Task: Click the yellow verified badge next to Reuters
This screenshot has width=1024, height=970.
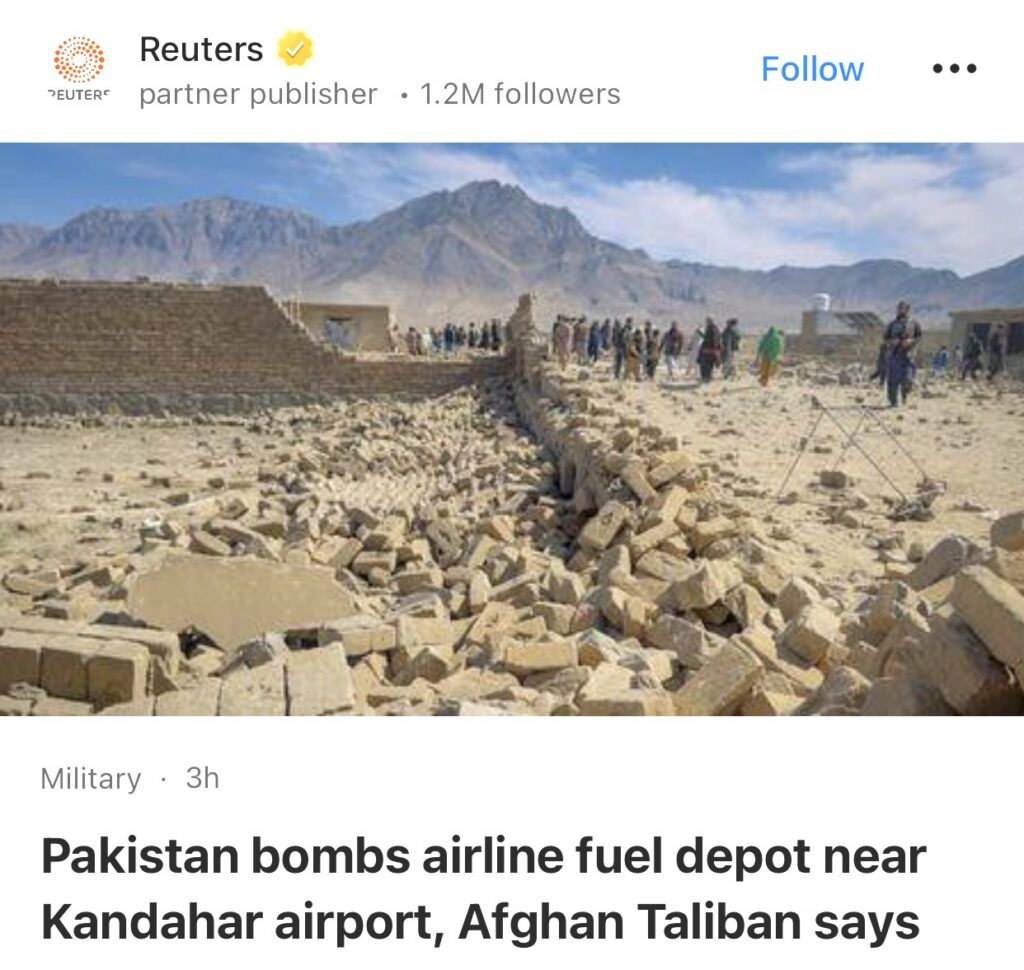Action: click(x=295, y=49)
